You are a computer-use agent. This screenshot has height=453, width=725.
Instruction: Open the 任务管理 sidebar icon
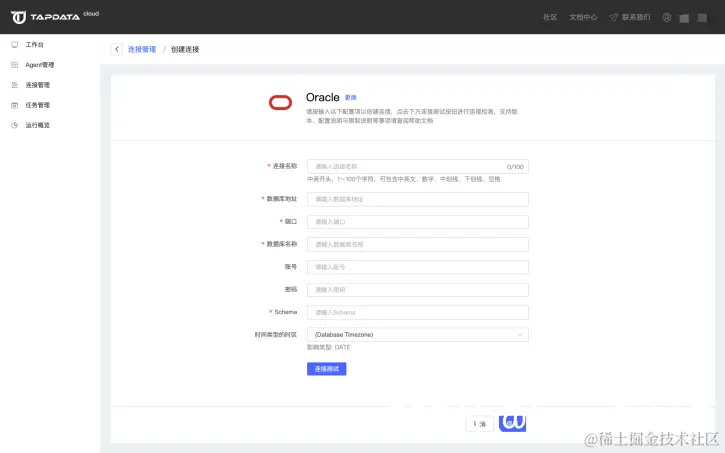coord(14,105)
